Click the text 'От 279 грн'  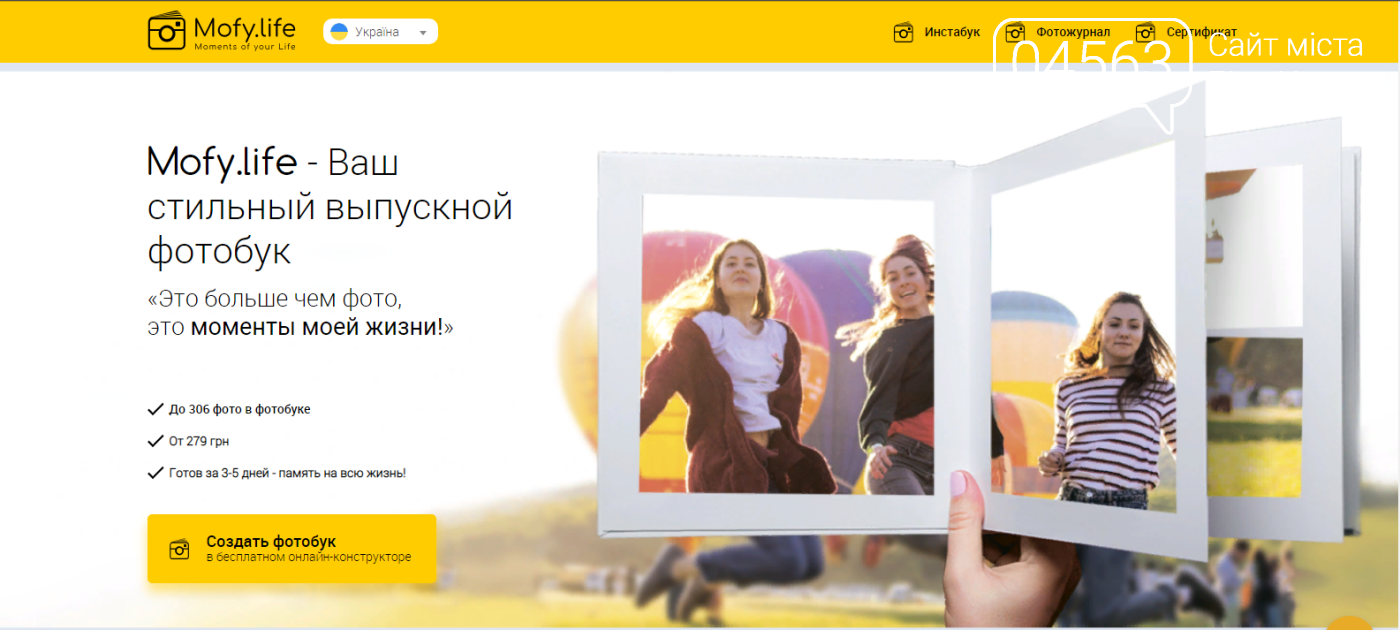[x=200, y=441]
